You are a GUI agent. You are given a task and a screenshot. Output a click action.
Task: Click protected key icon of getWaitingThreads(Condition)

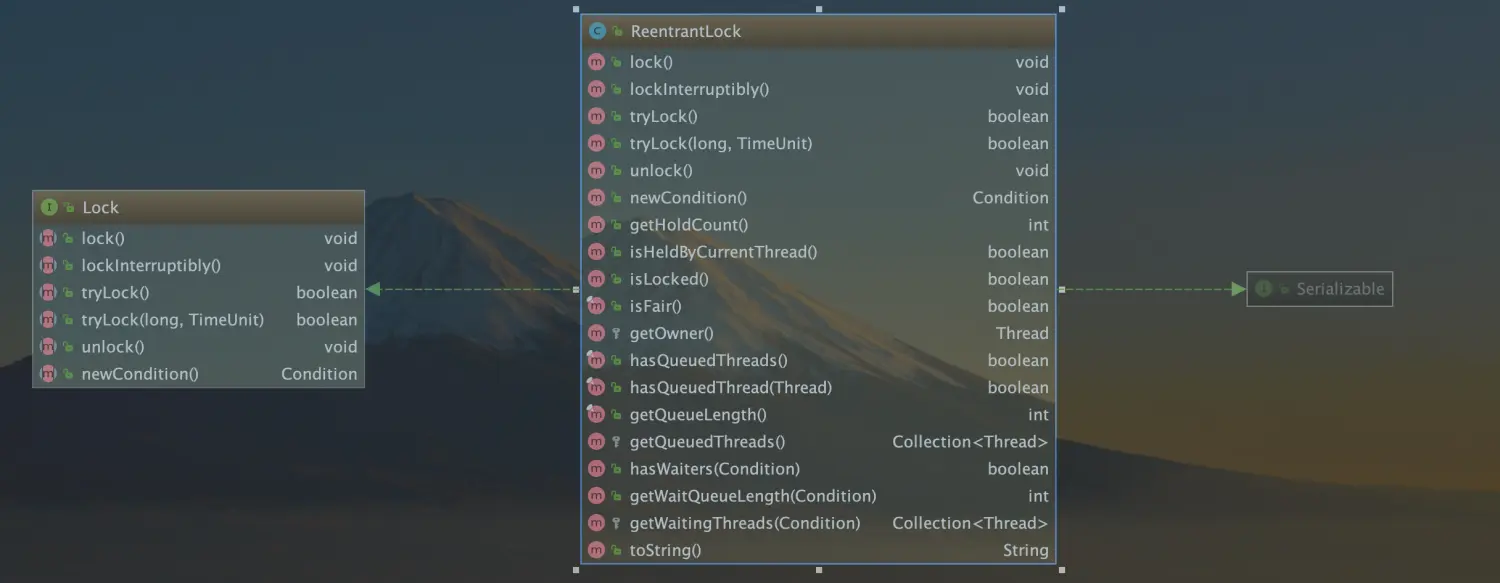coord(617,523)
